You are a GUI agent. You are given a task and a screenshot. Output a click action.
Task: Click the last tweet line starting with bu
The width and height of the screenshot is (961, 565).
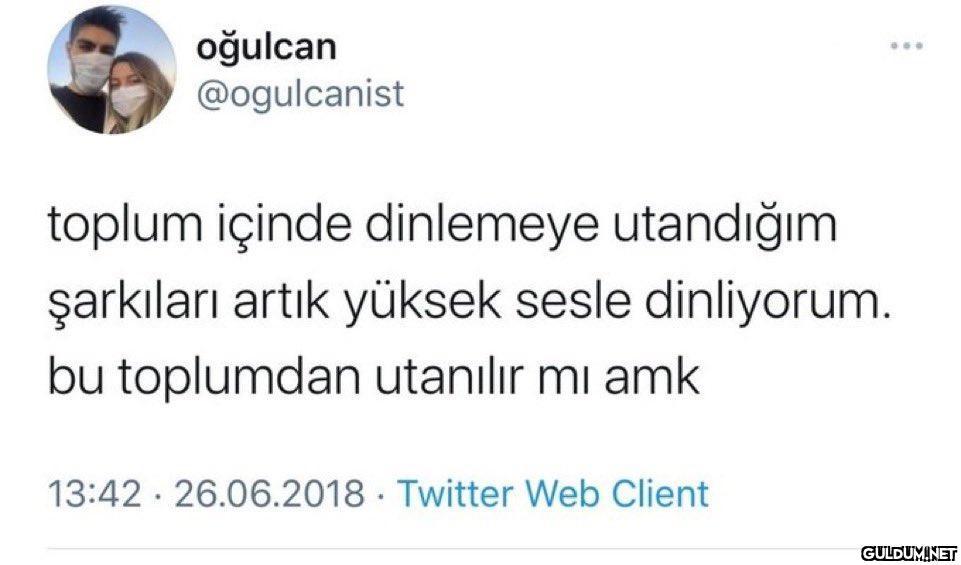[x=373, y=378]
